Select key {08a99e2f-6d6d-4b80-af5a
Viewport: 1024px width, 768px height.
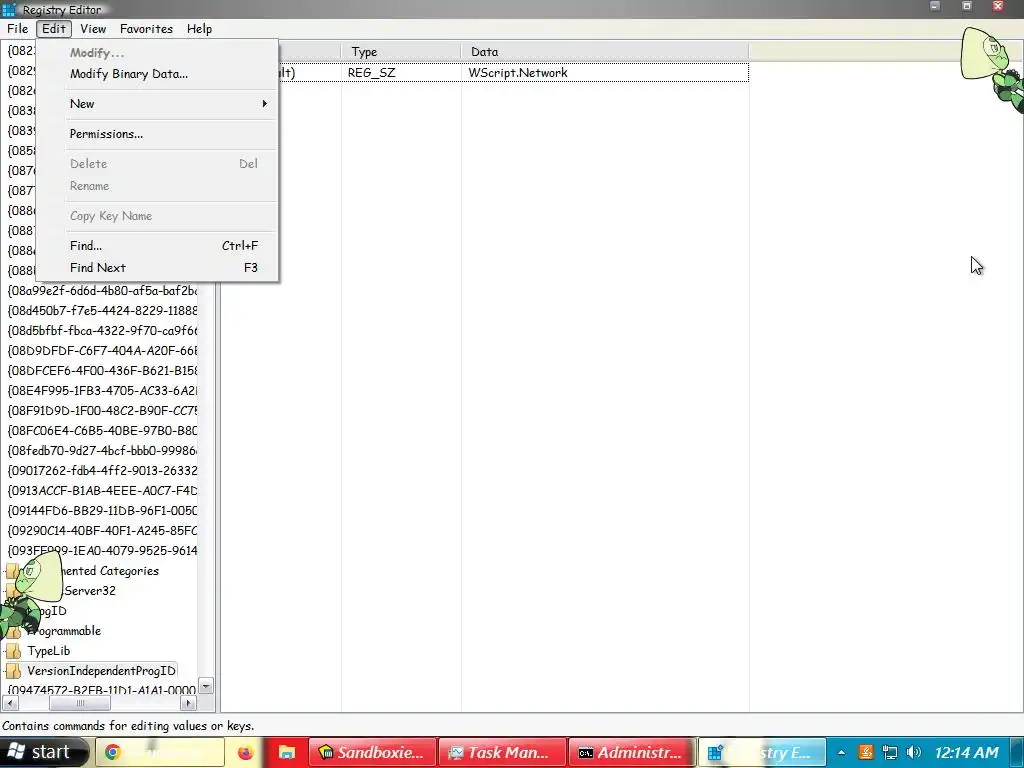(102, 291)
